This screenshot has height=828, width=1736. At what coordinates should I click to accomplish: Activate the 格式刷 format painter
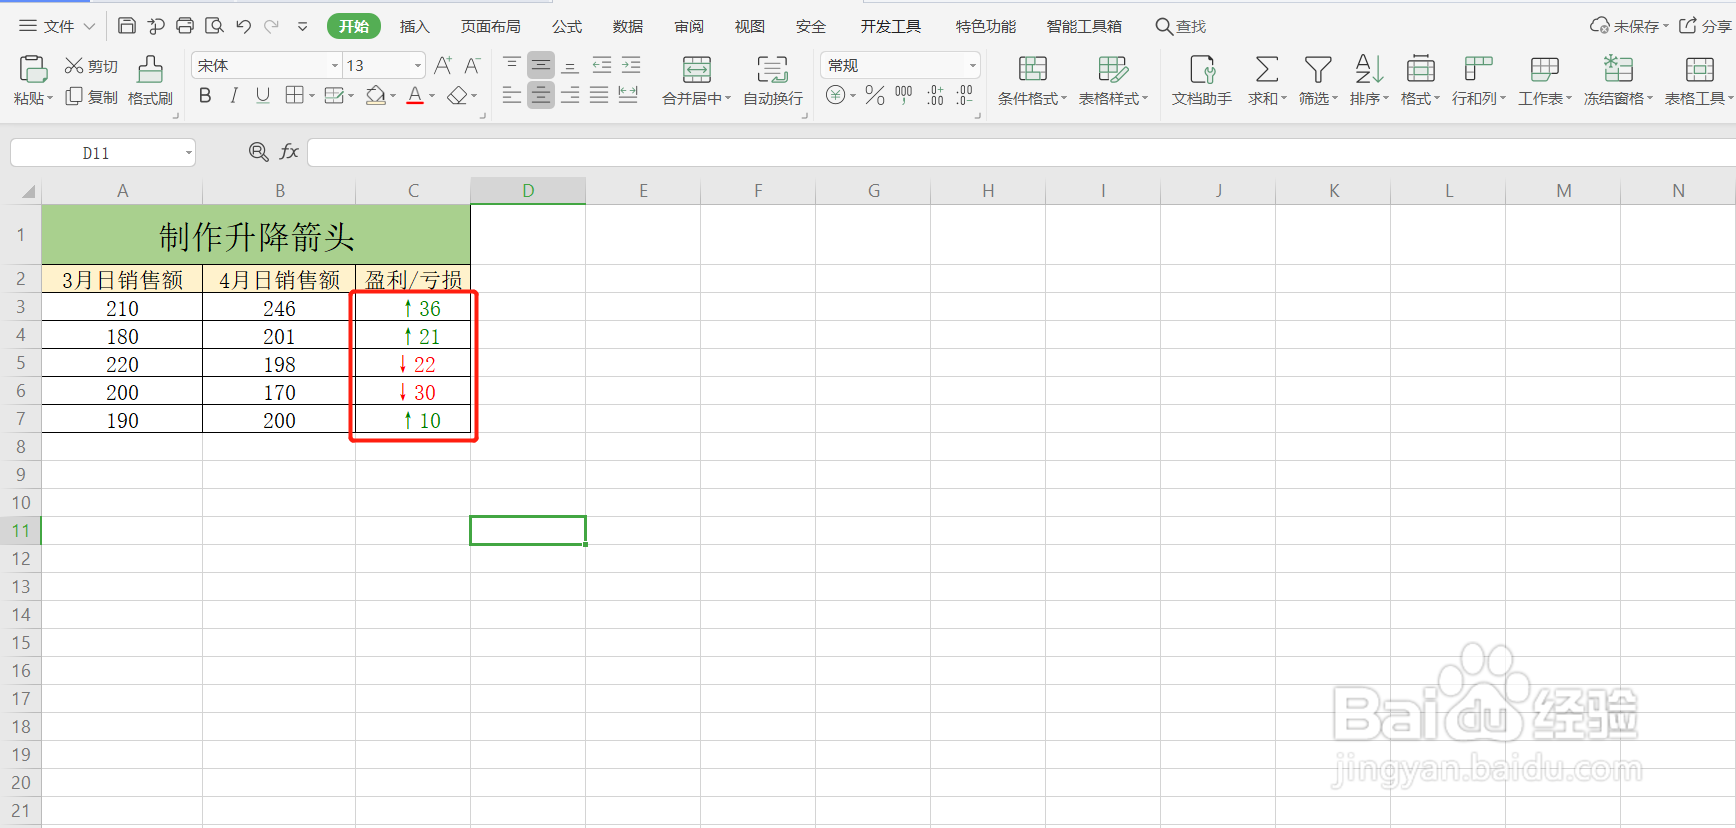[x=150, y=81]
